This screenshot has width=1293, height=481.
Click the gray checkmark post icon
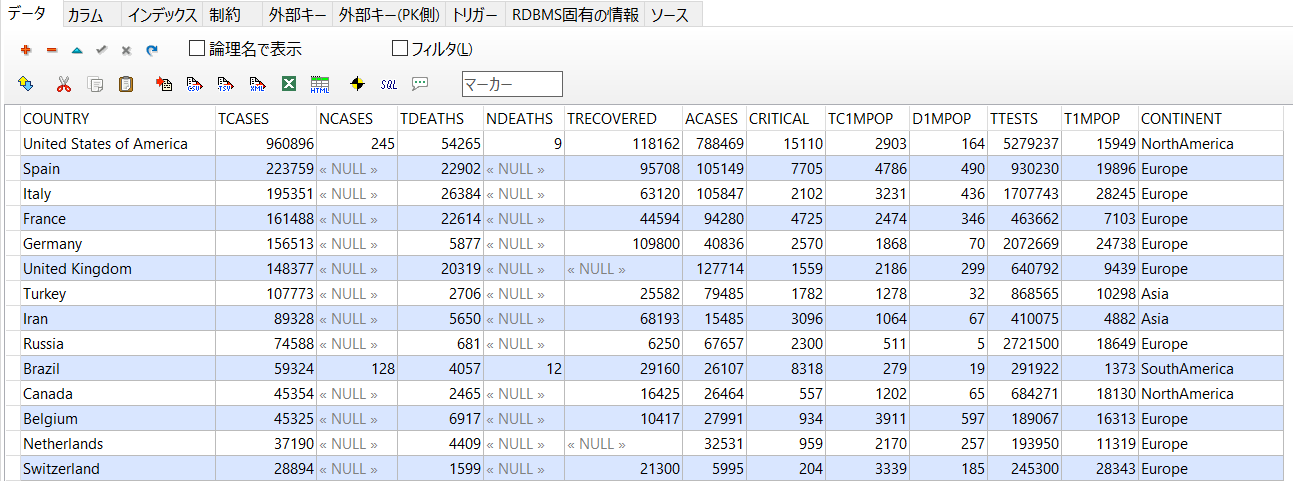101,49
